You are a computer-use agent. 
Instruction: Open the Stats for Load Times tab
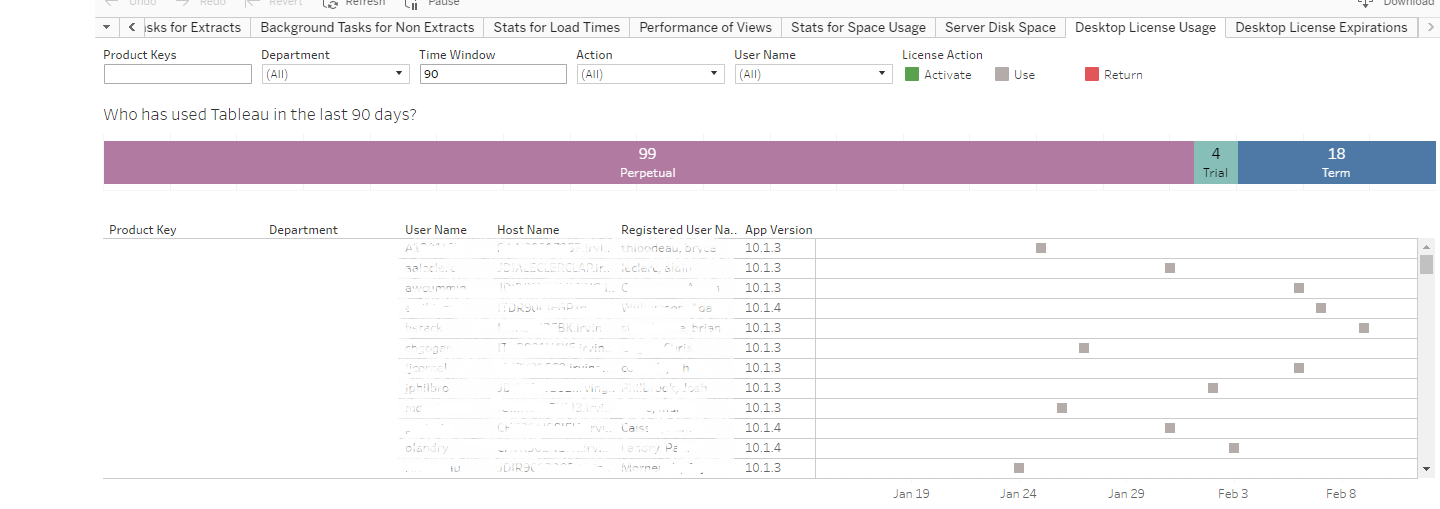coord(557,27)
